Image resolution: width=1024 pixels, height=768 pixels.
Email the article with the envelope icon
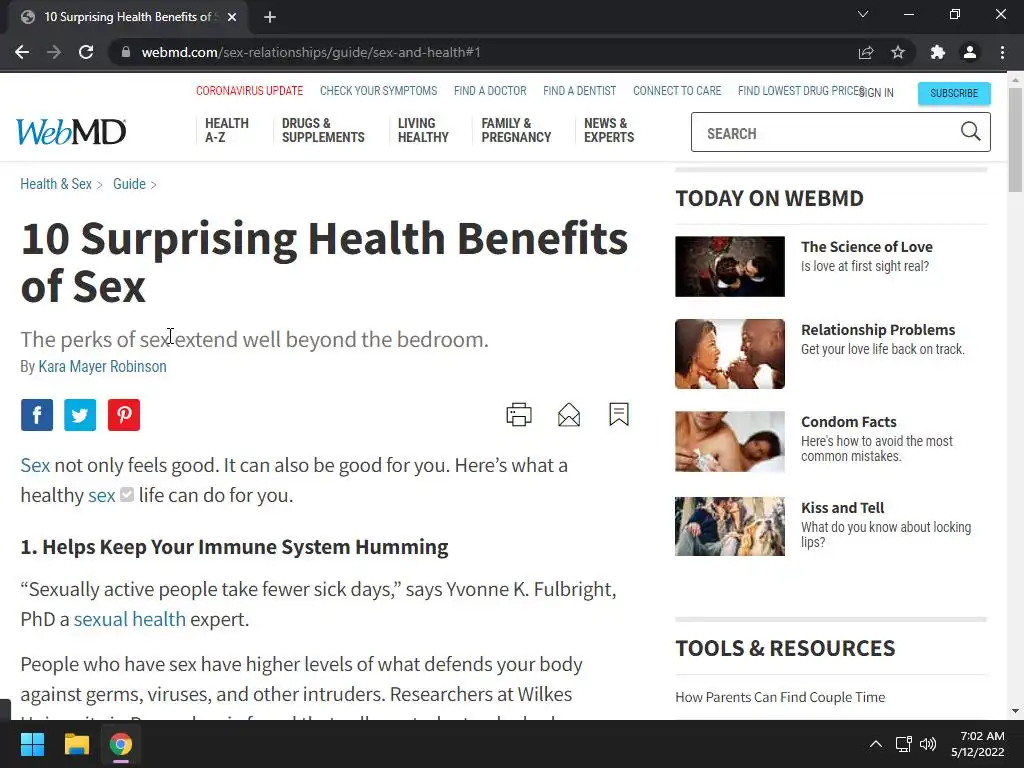(569, 415)
